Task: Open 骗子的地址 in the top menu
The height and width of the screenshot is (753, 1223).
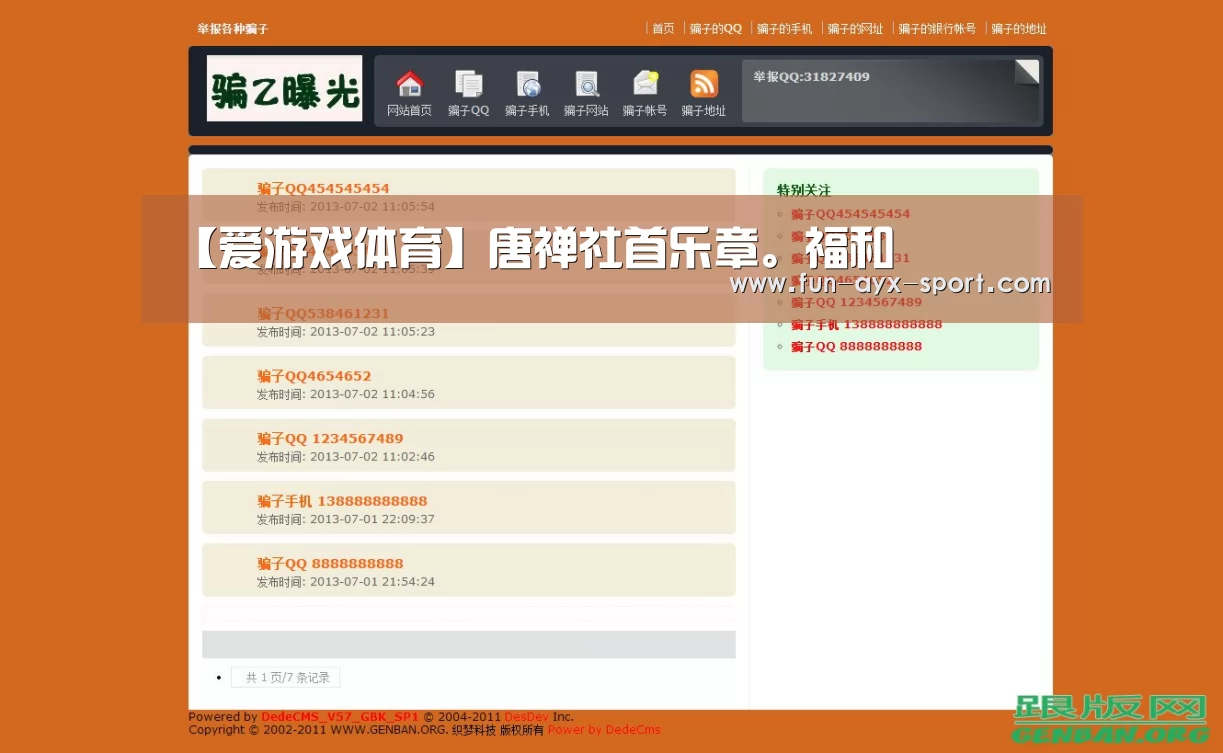Action: coord(1019,29)
